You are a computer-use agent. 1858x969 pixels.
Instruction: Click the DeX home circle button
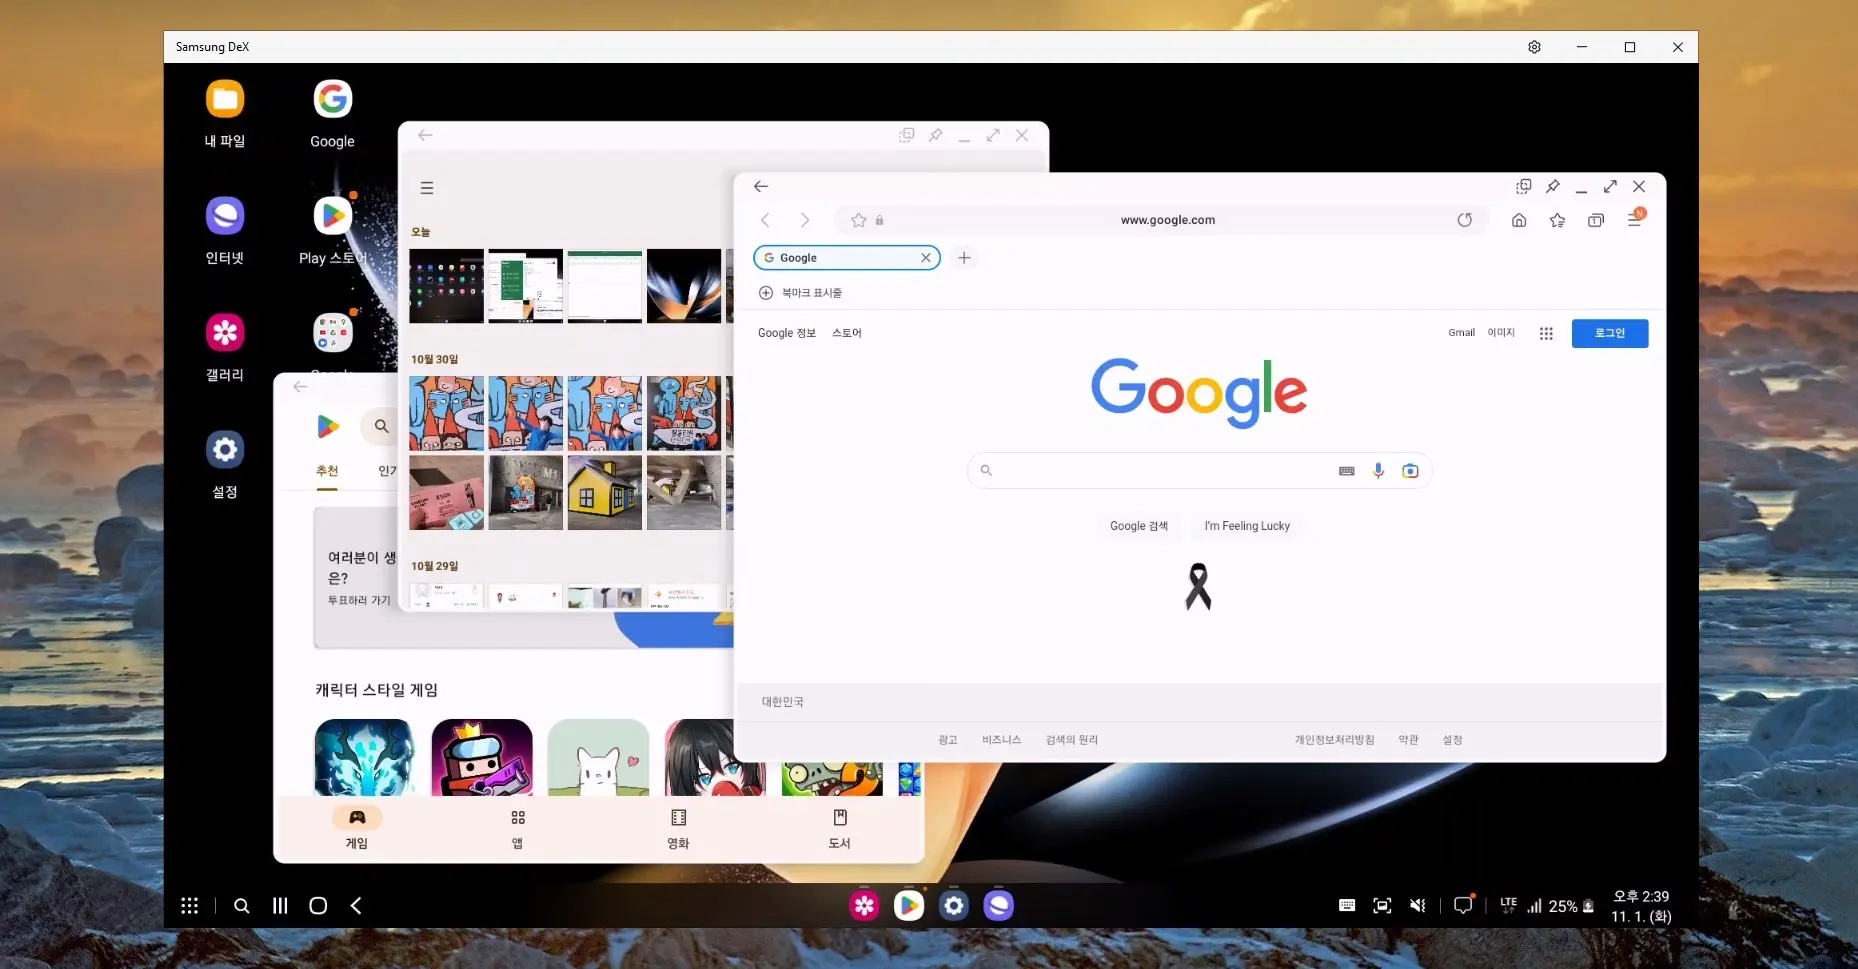(x=318, y=906)
